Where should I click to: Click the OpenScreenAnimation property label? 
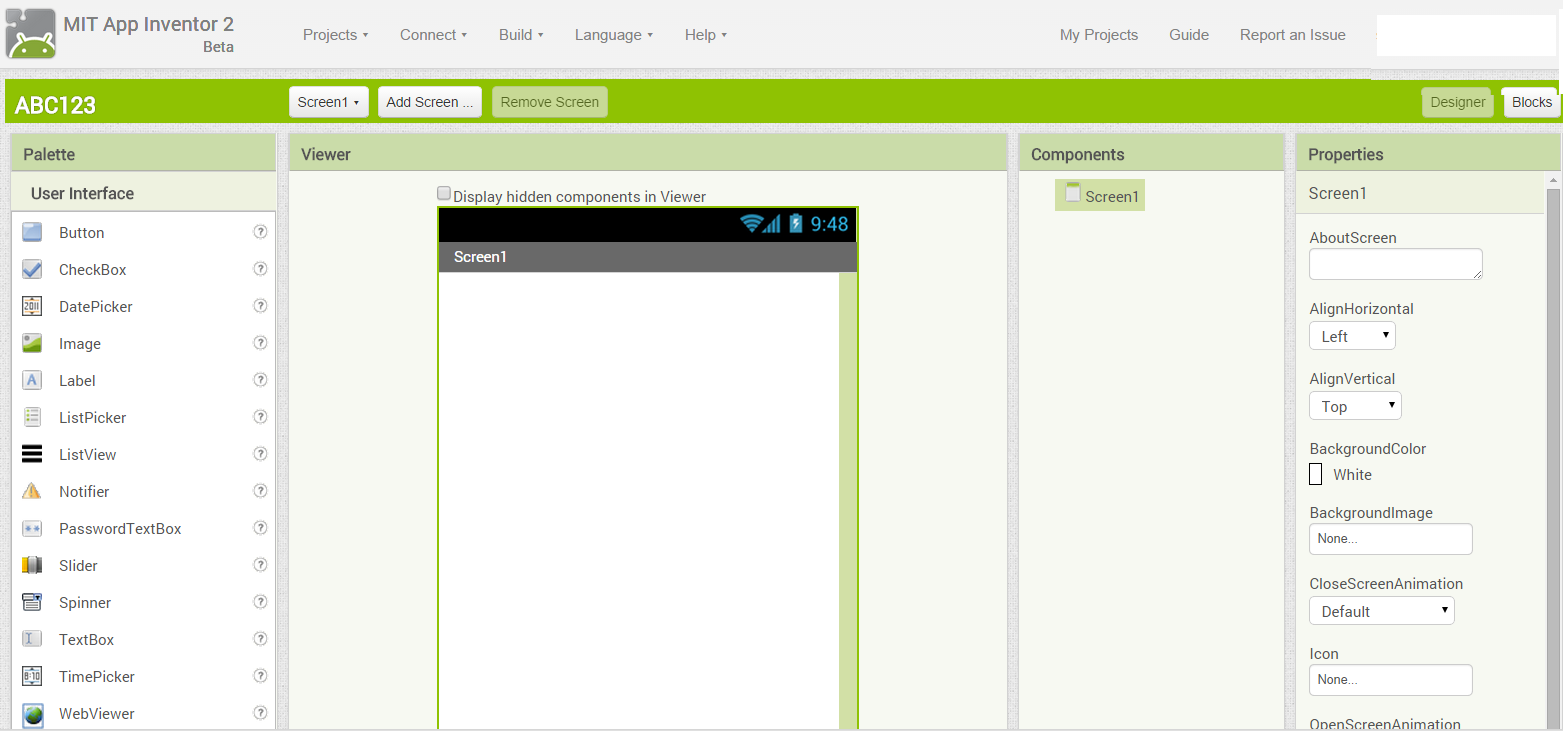point(1385,724)
